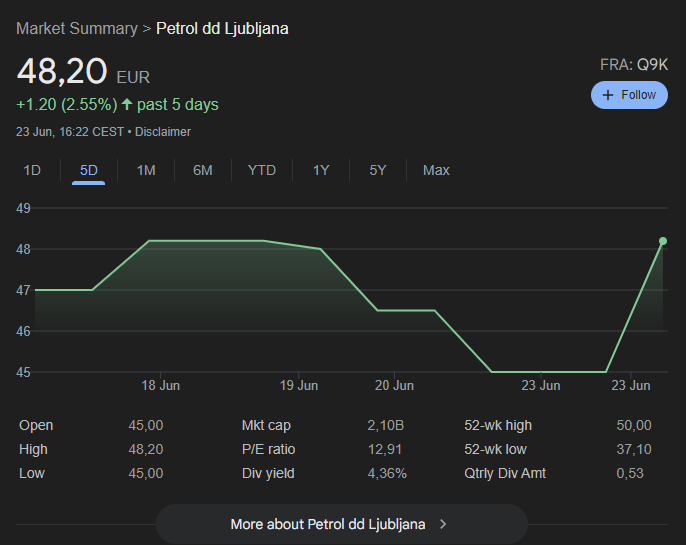Click the 23 Jun, 16:22 CEST timestamp
The image size is (686, 545).
click(x=70, y=132)
